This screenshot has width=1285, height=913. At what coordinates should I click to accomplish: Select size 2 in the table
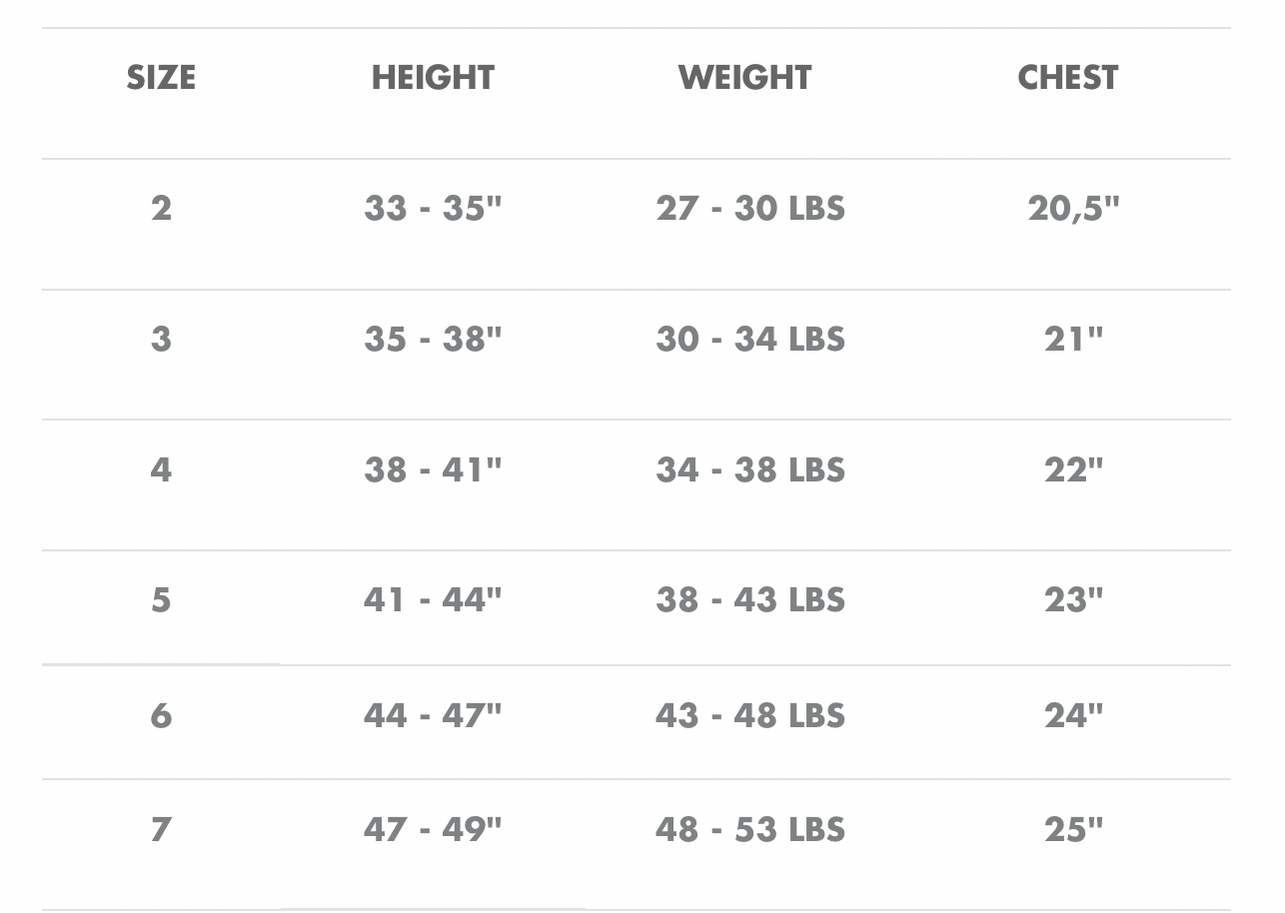click(x=161, y=208)
